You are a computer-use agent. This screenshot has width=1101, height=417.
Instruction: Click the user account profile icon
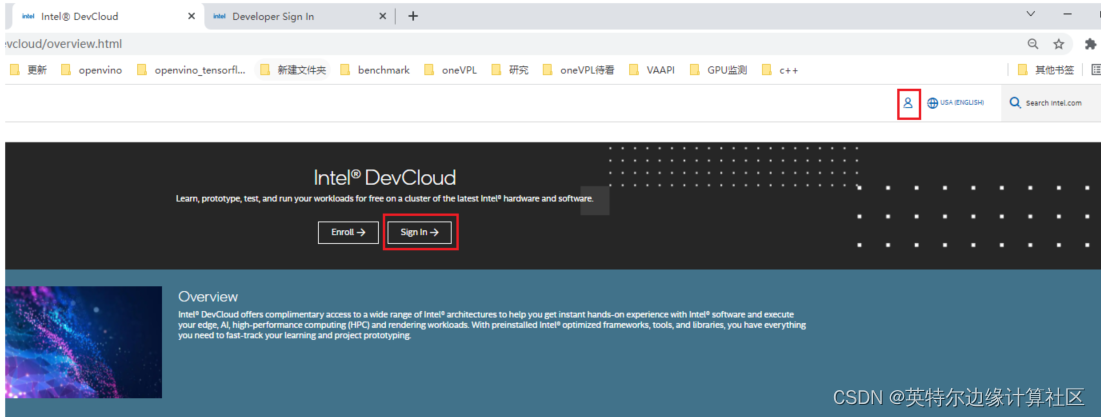908,102
